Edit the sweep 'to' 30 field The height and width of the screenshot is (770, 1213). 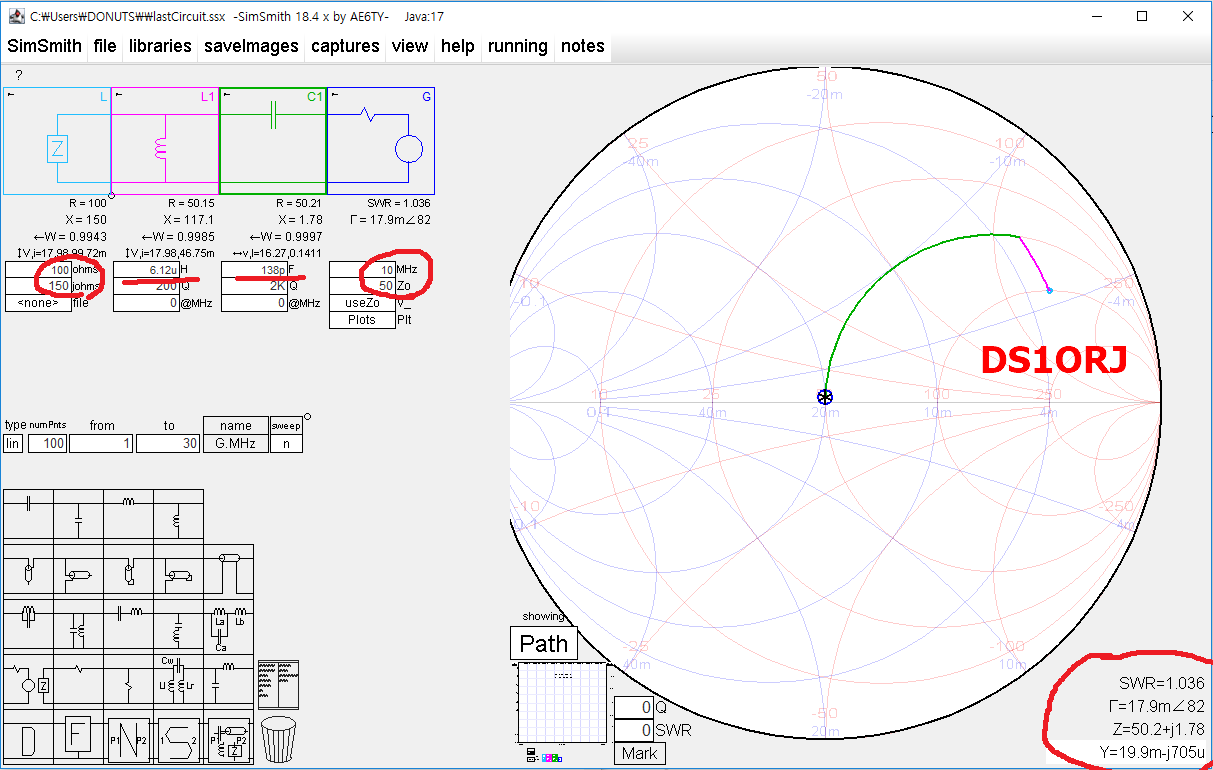pyautogui.click(x=168, y=443)
